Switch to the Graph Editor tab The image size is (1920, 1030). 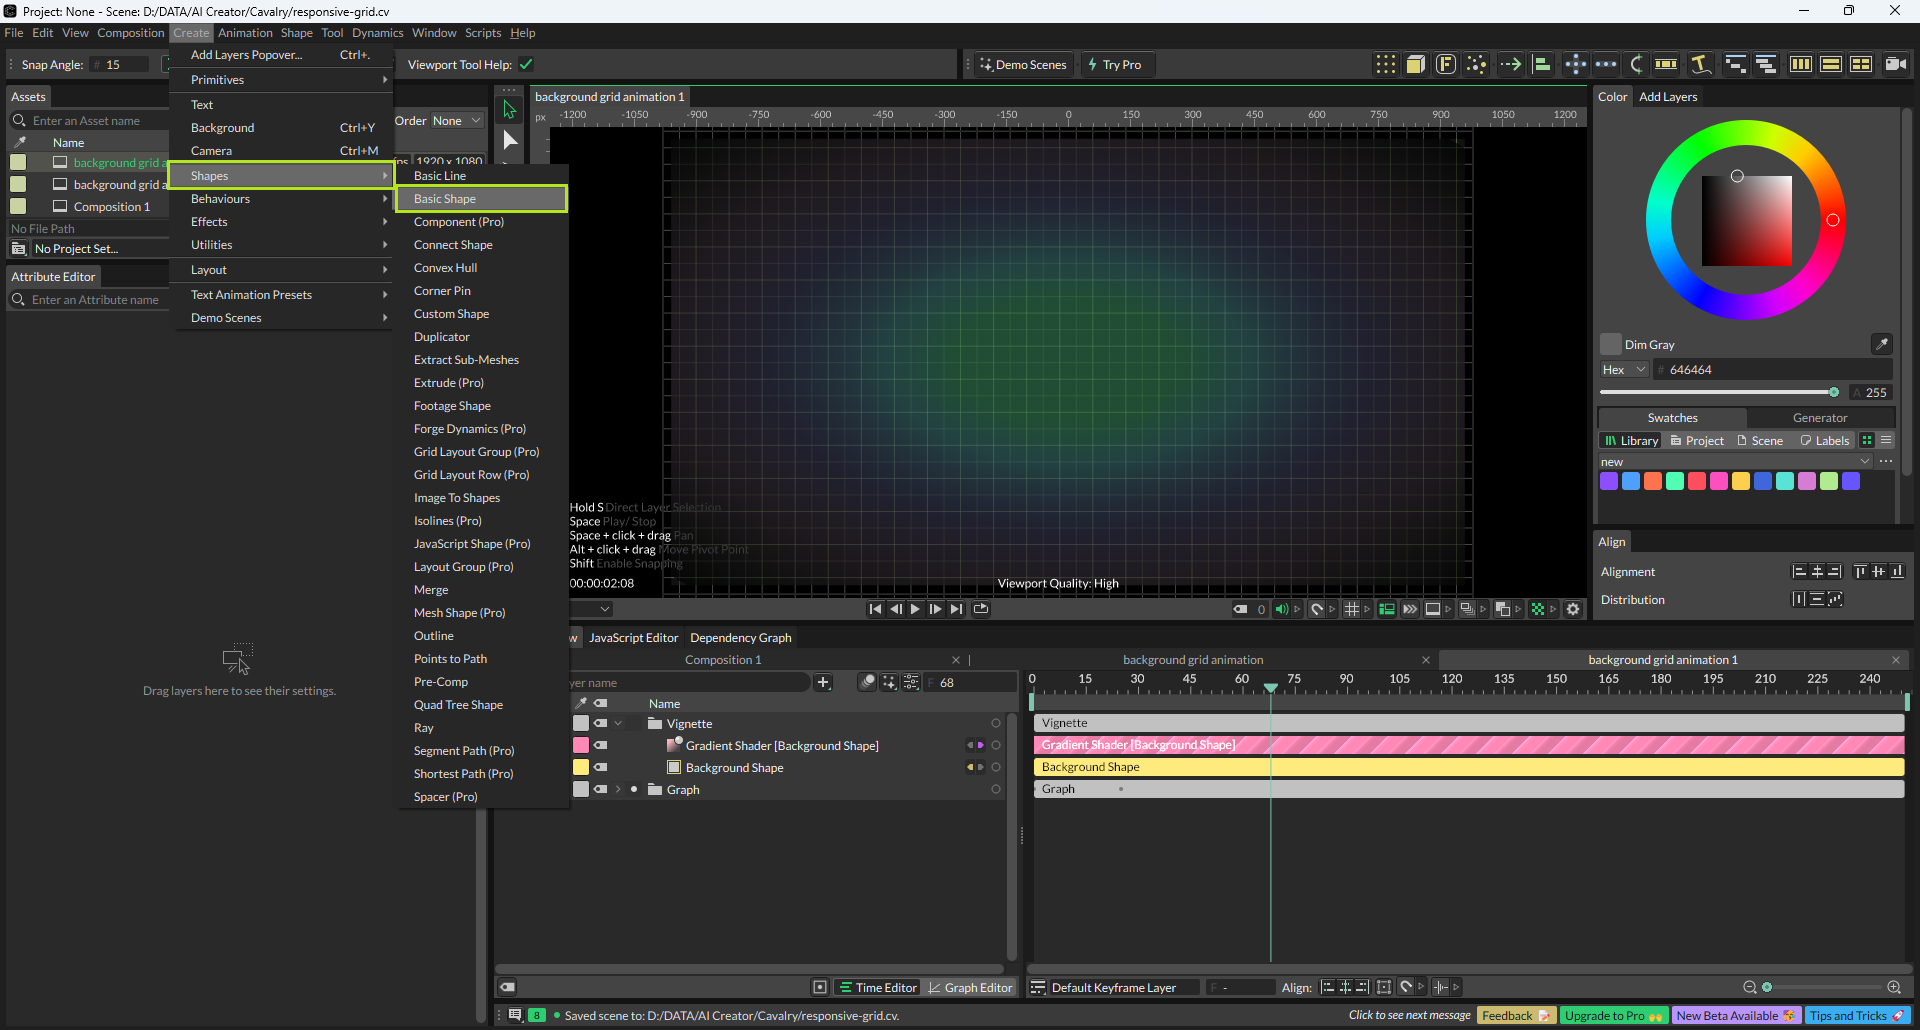(969, 987)
